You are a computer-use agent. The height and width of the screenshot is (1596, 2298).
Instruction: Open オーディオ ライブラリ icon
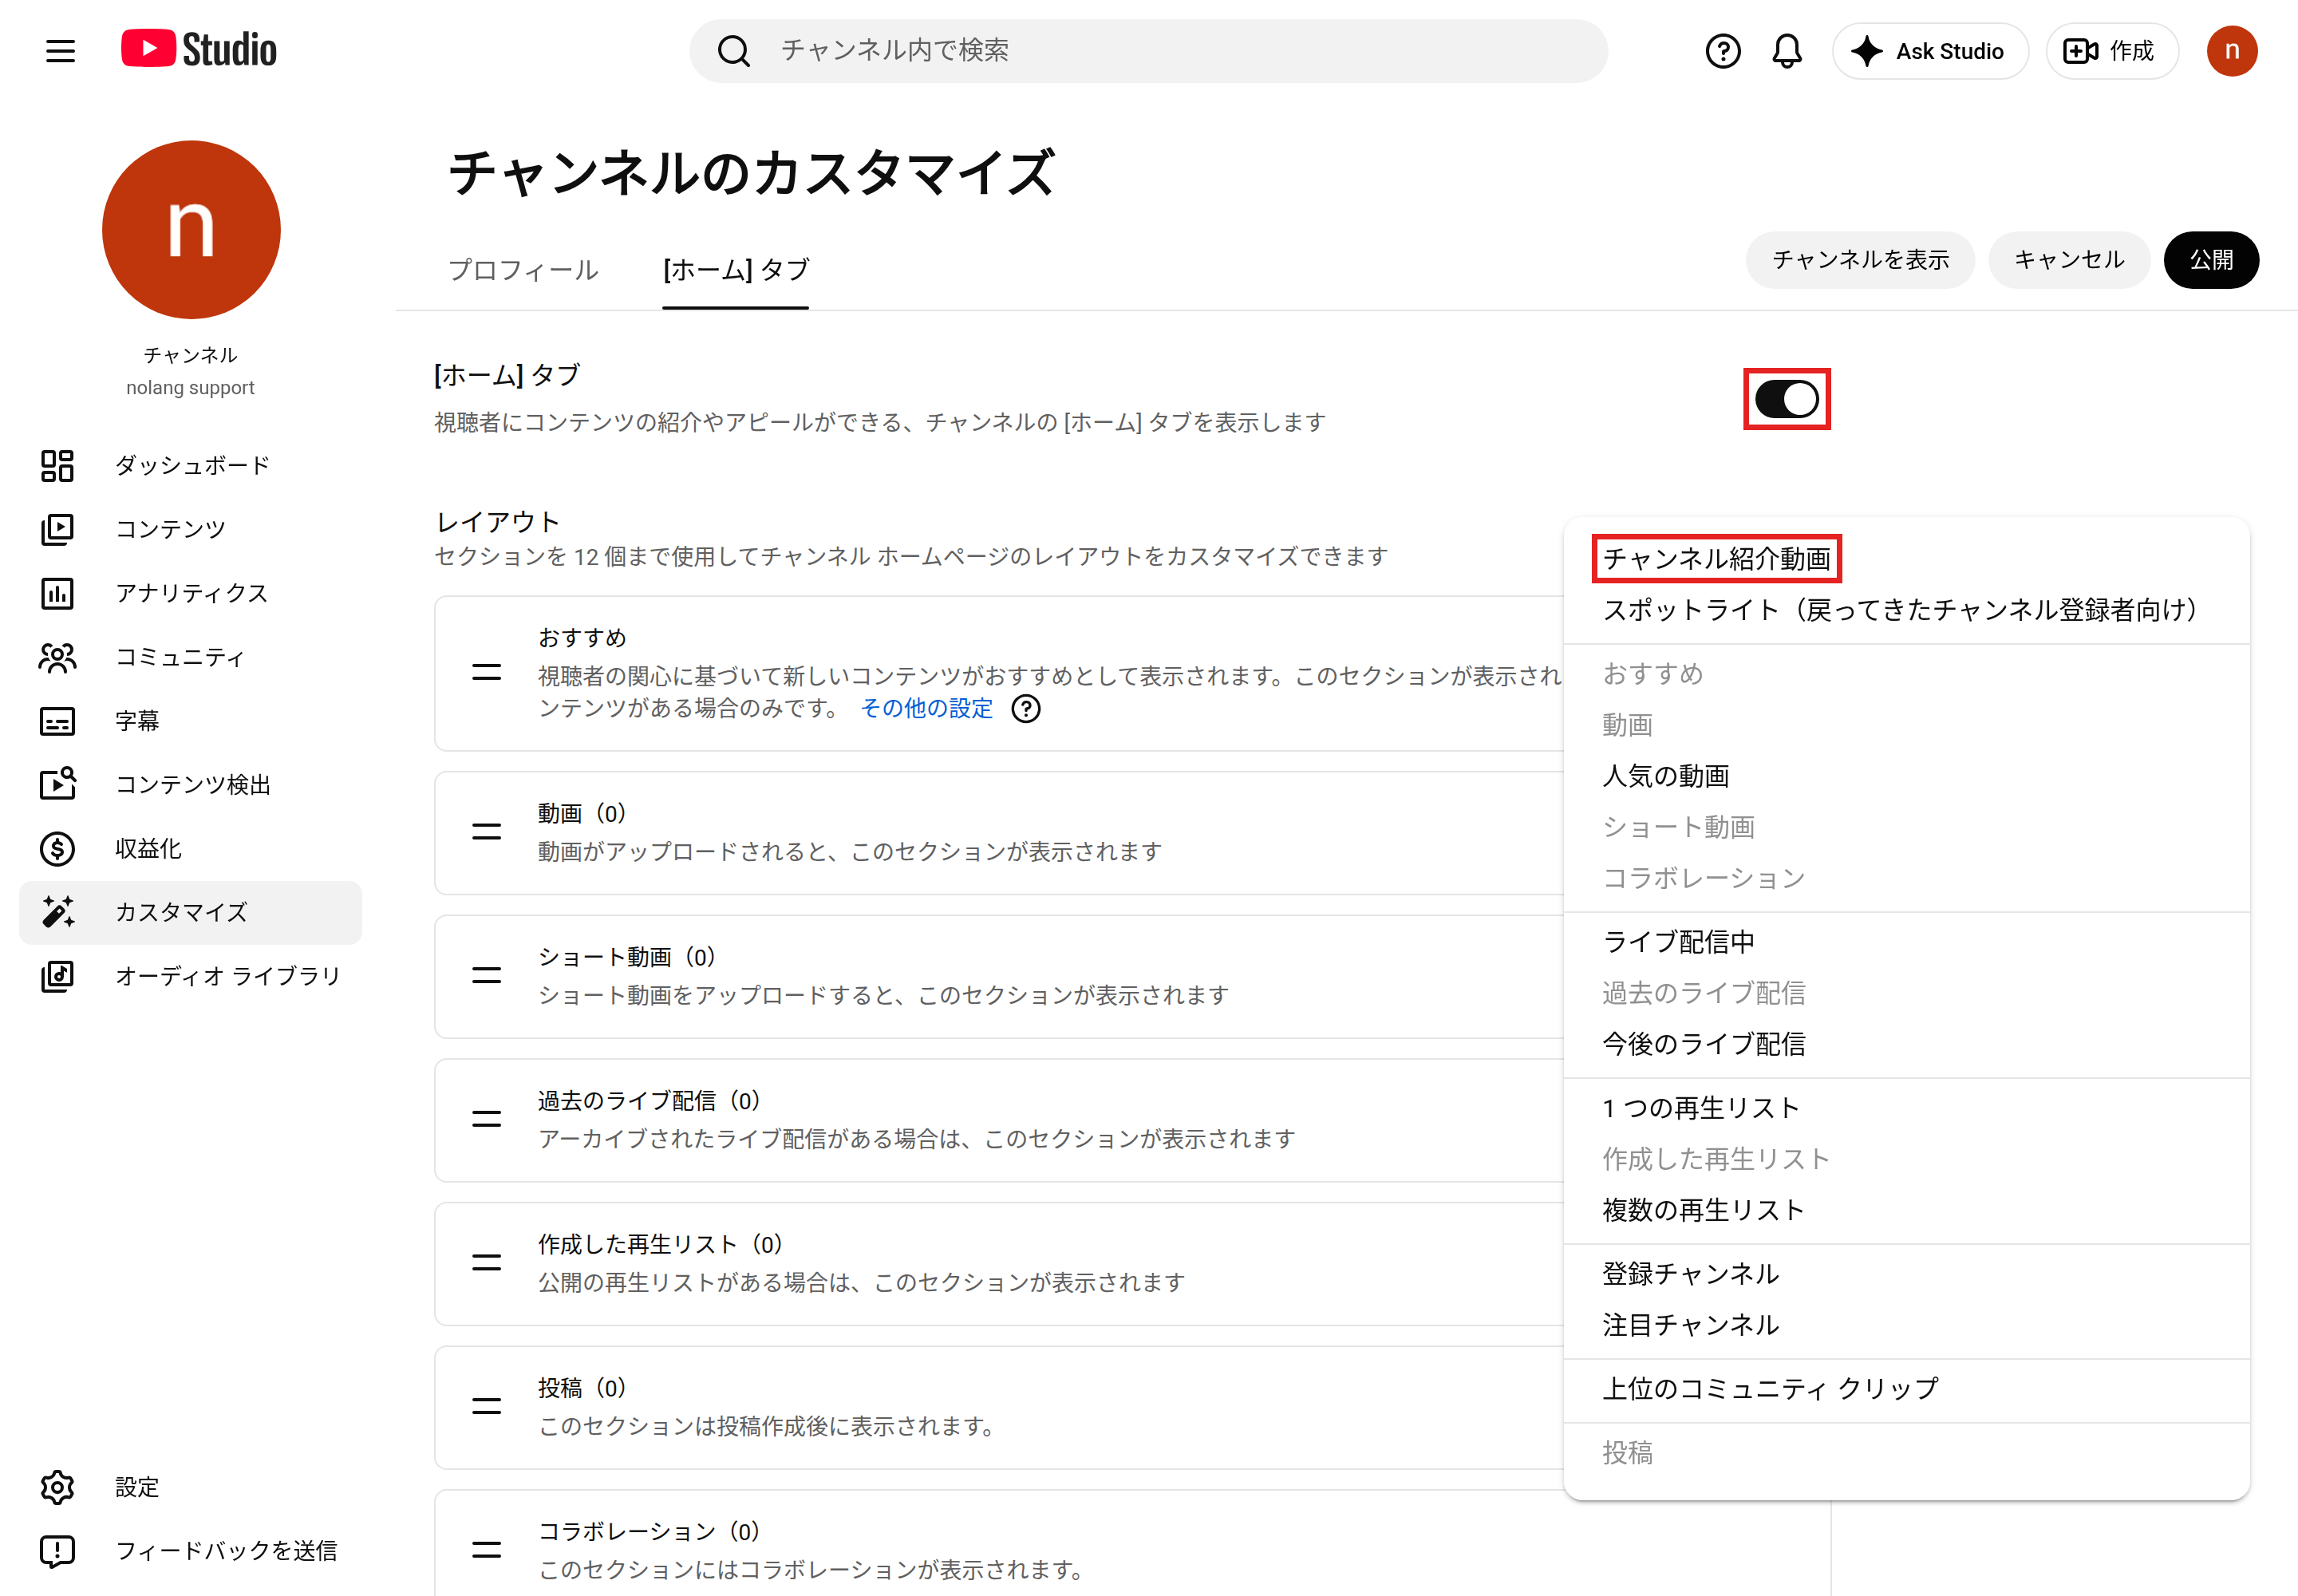click(57, 976)
